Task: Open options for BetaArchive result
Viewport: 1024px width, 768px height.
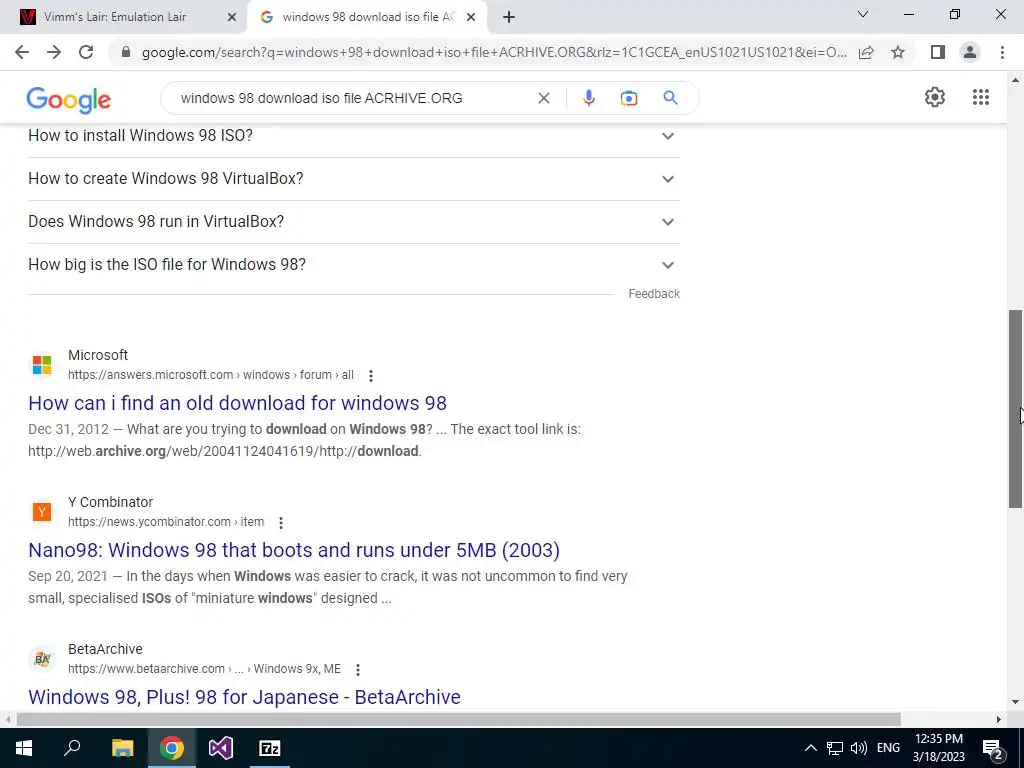Action: pyautogui.click(x=358, y=669)
